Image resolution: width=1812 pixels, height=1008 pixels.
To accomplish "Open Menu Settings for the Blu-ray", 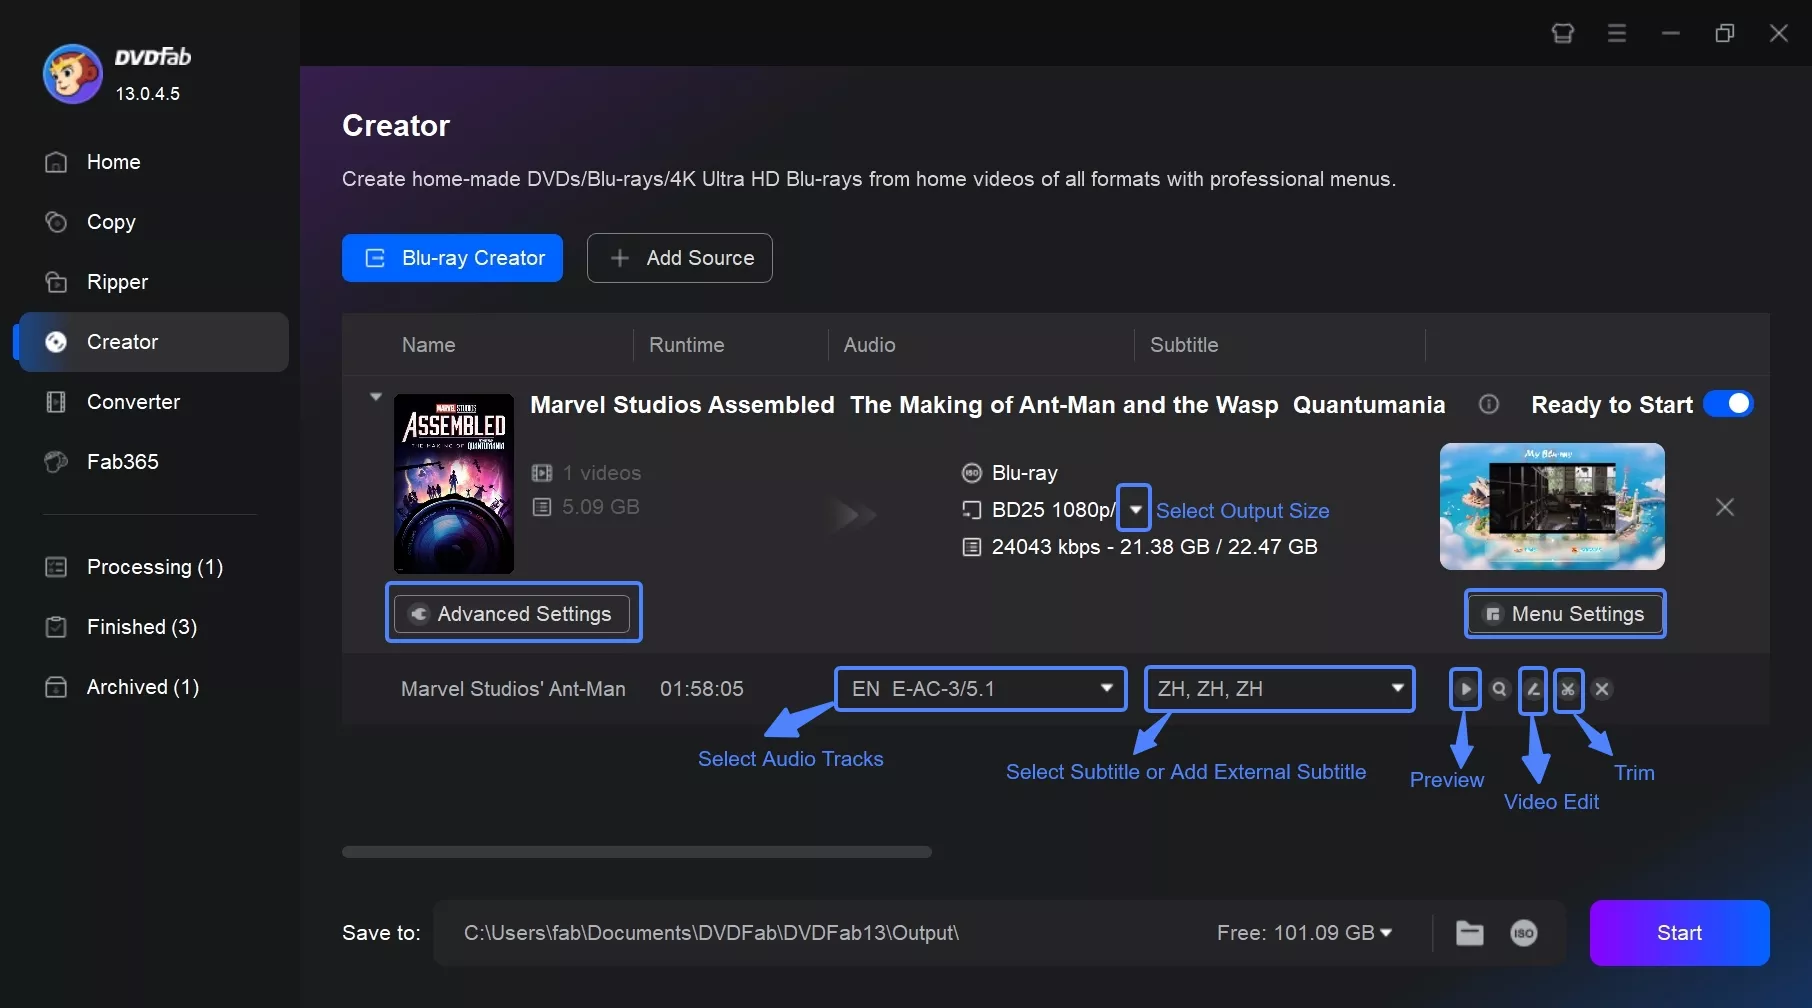I will click(x=1564, y=613).
